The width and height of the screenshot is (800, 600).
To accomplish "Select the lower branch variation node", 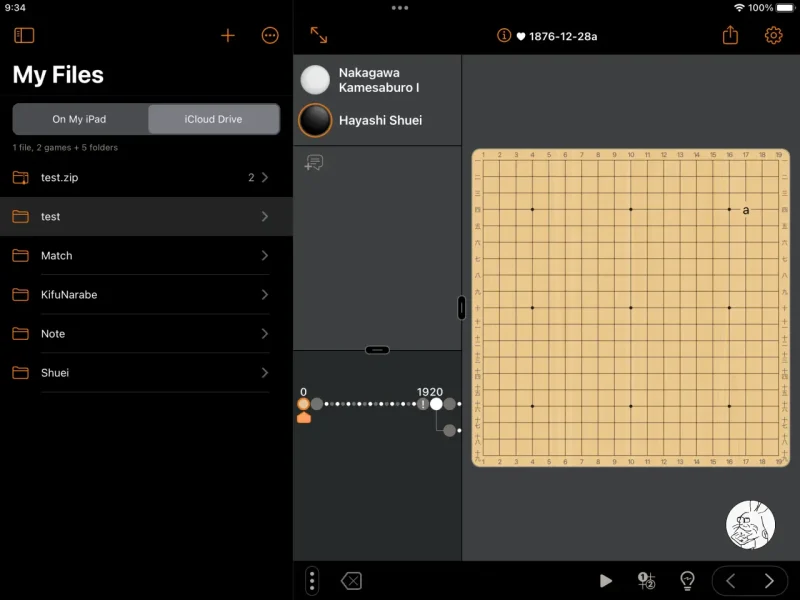I will tap(449, 431).
